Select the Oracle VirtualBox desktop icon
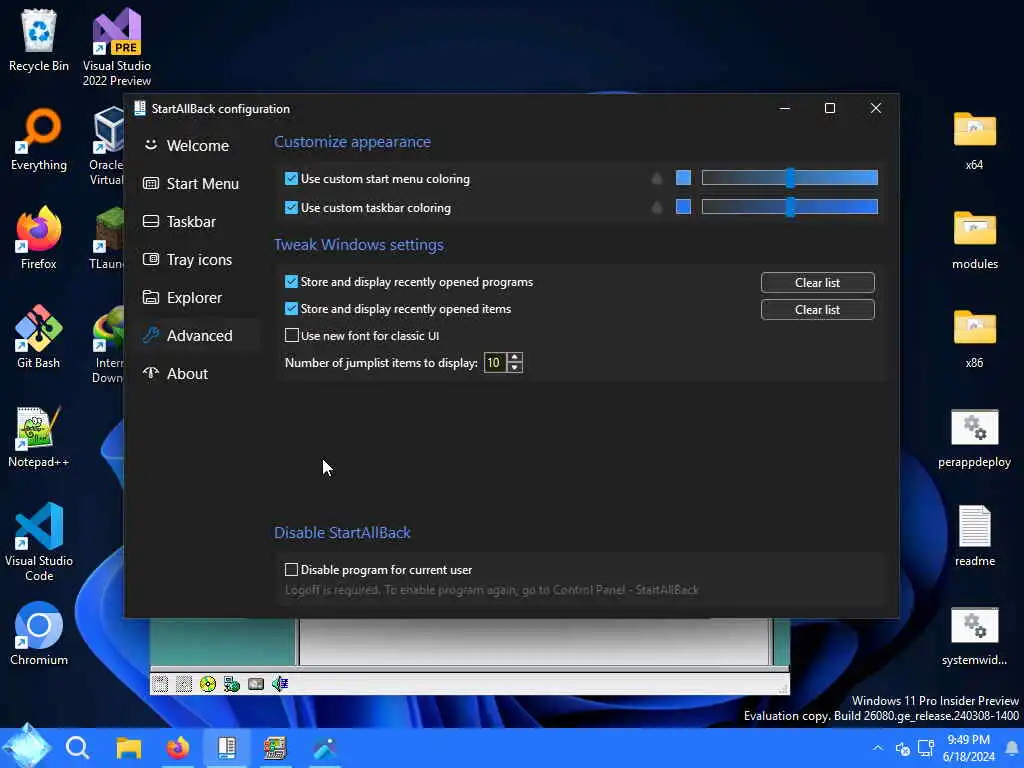 click(106, 147)
